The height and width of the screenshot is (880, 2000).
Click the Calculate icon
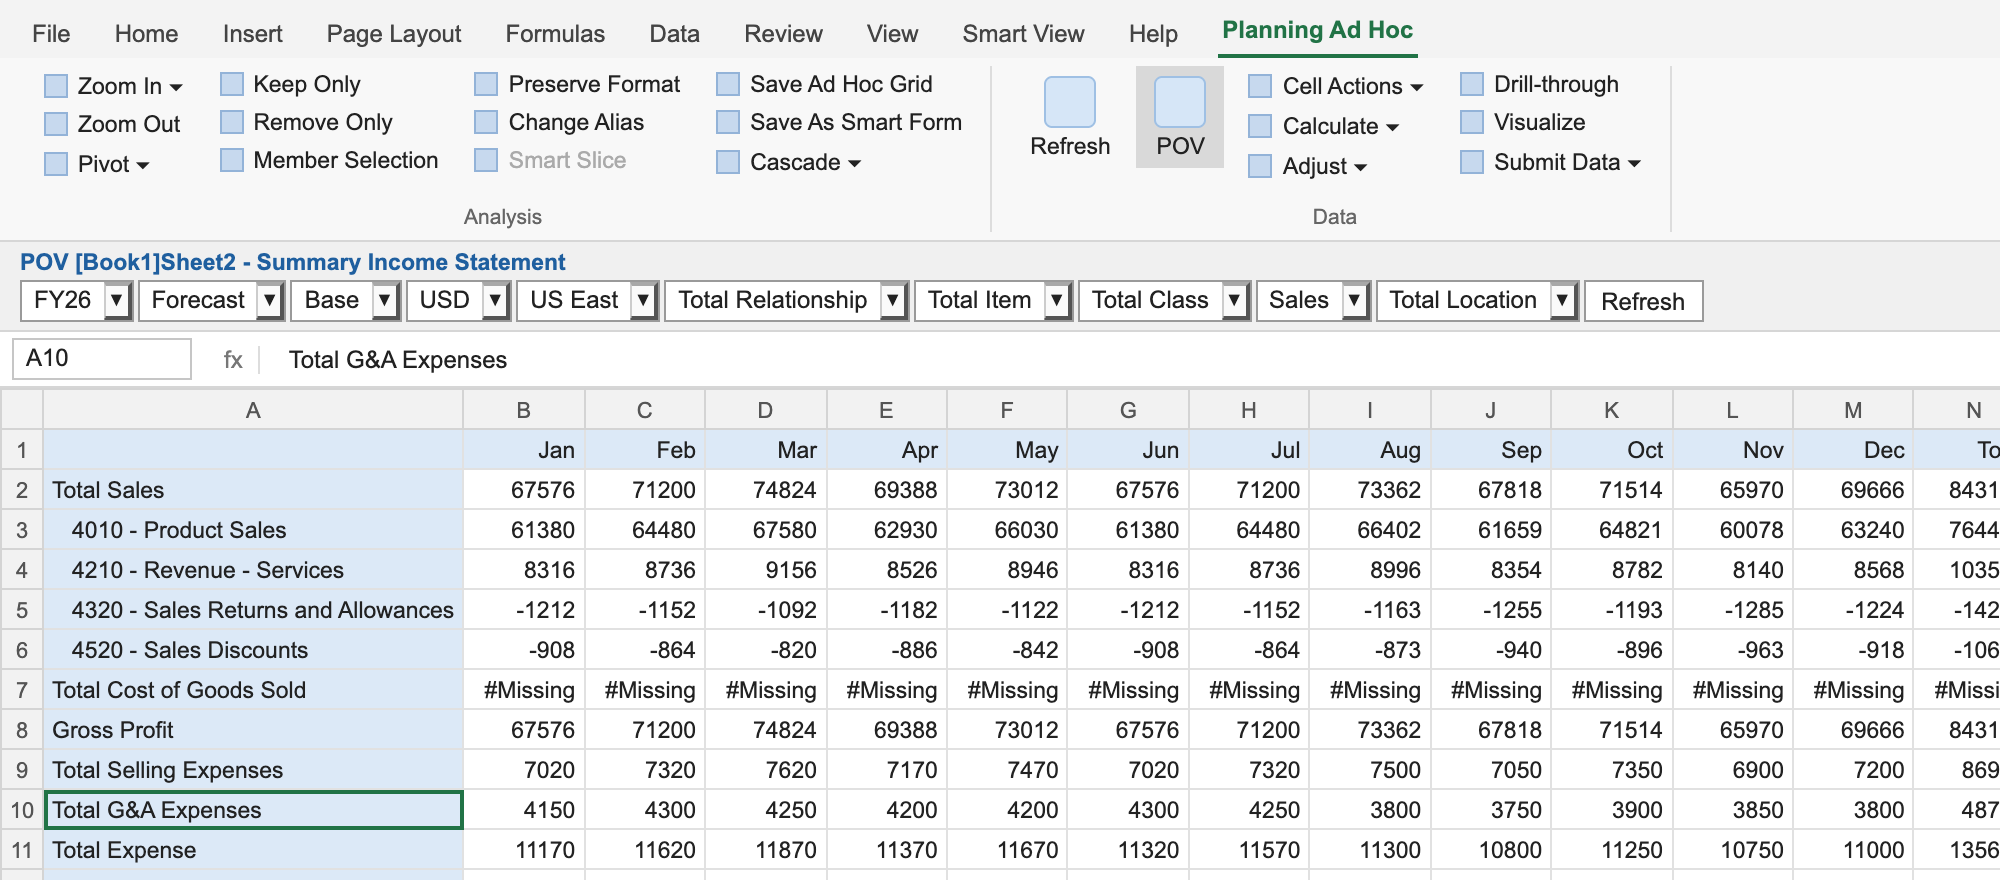(x=1260, y=126)
